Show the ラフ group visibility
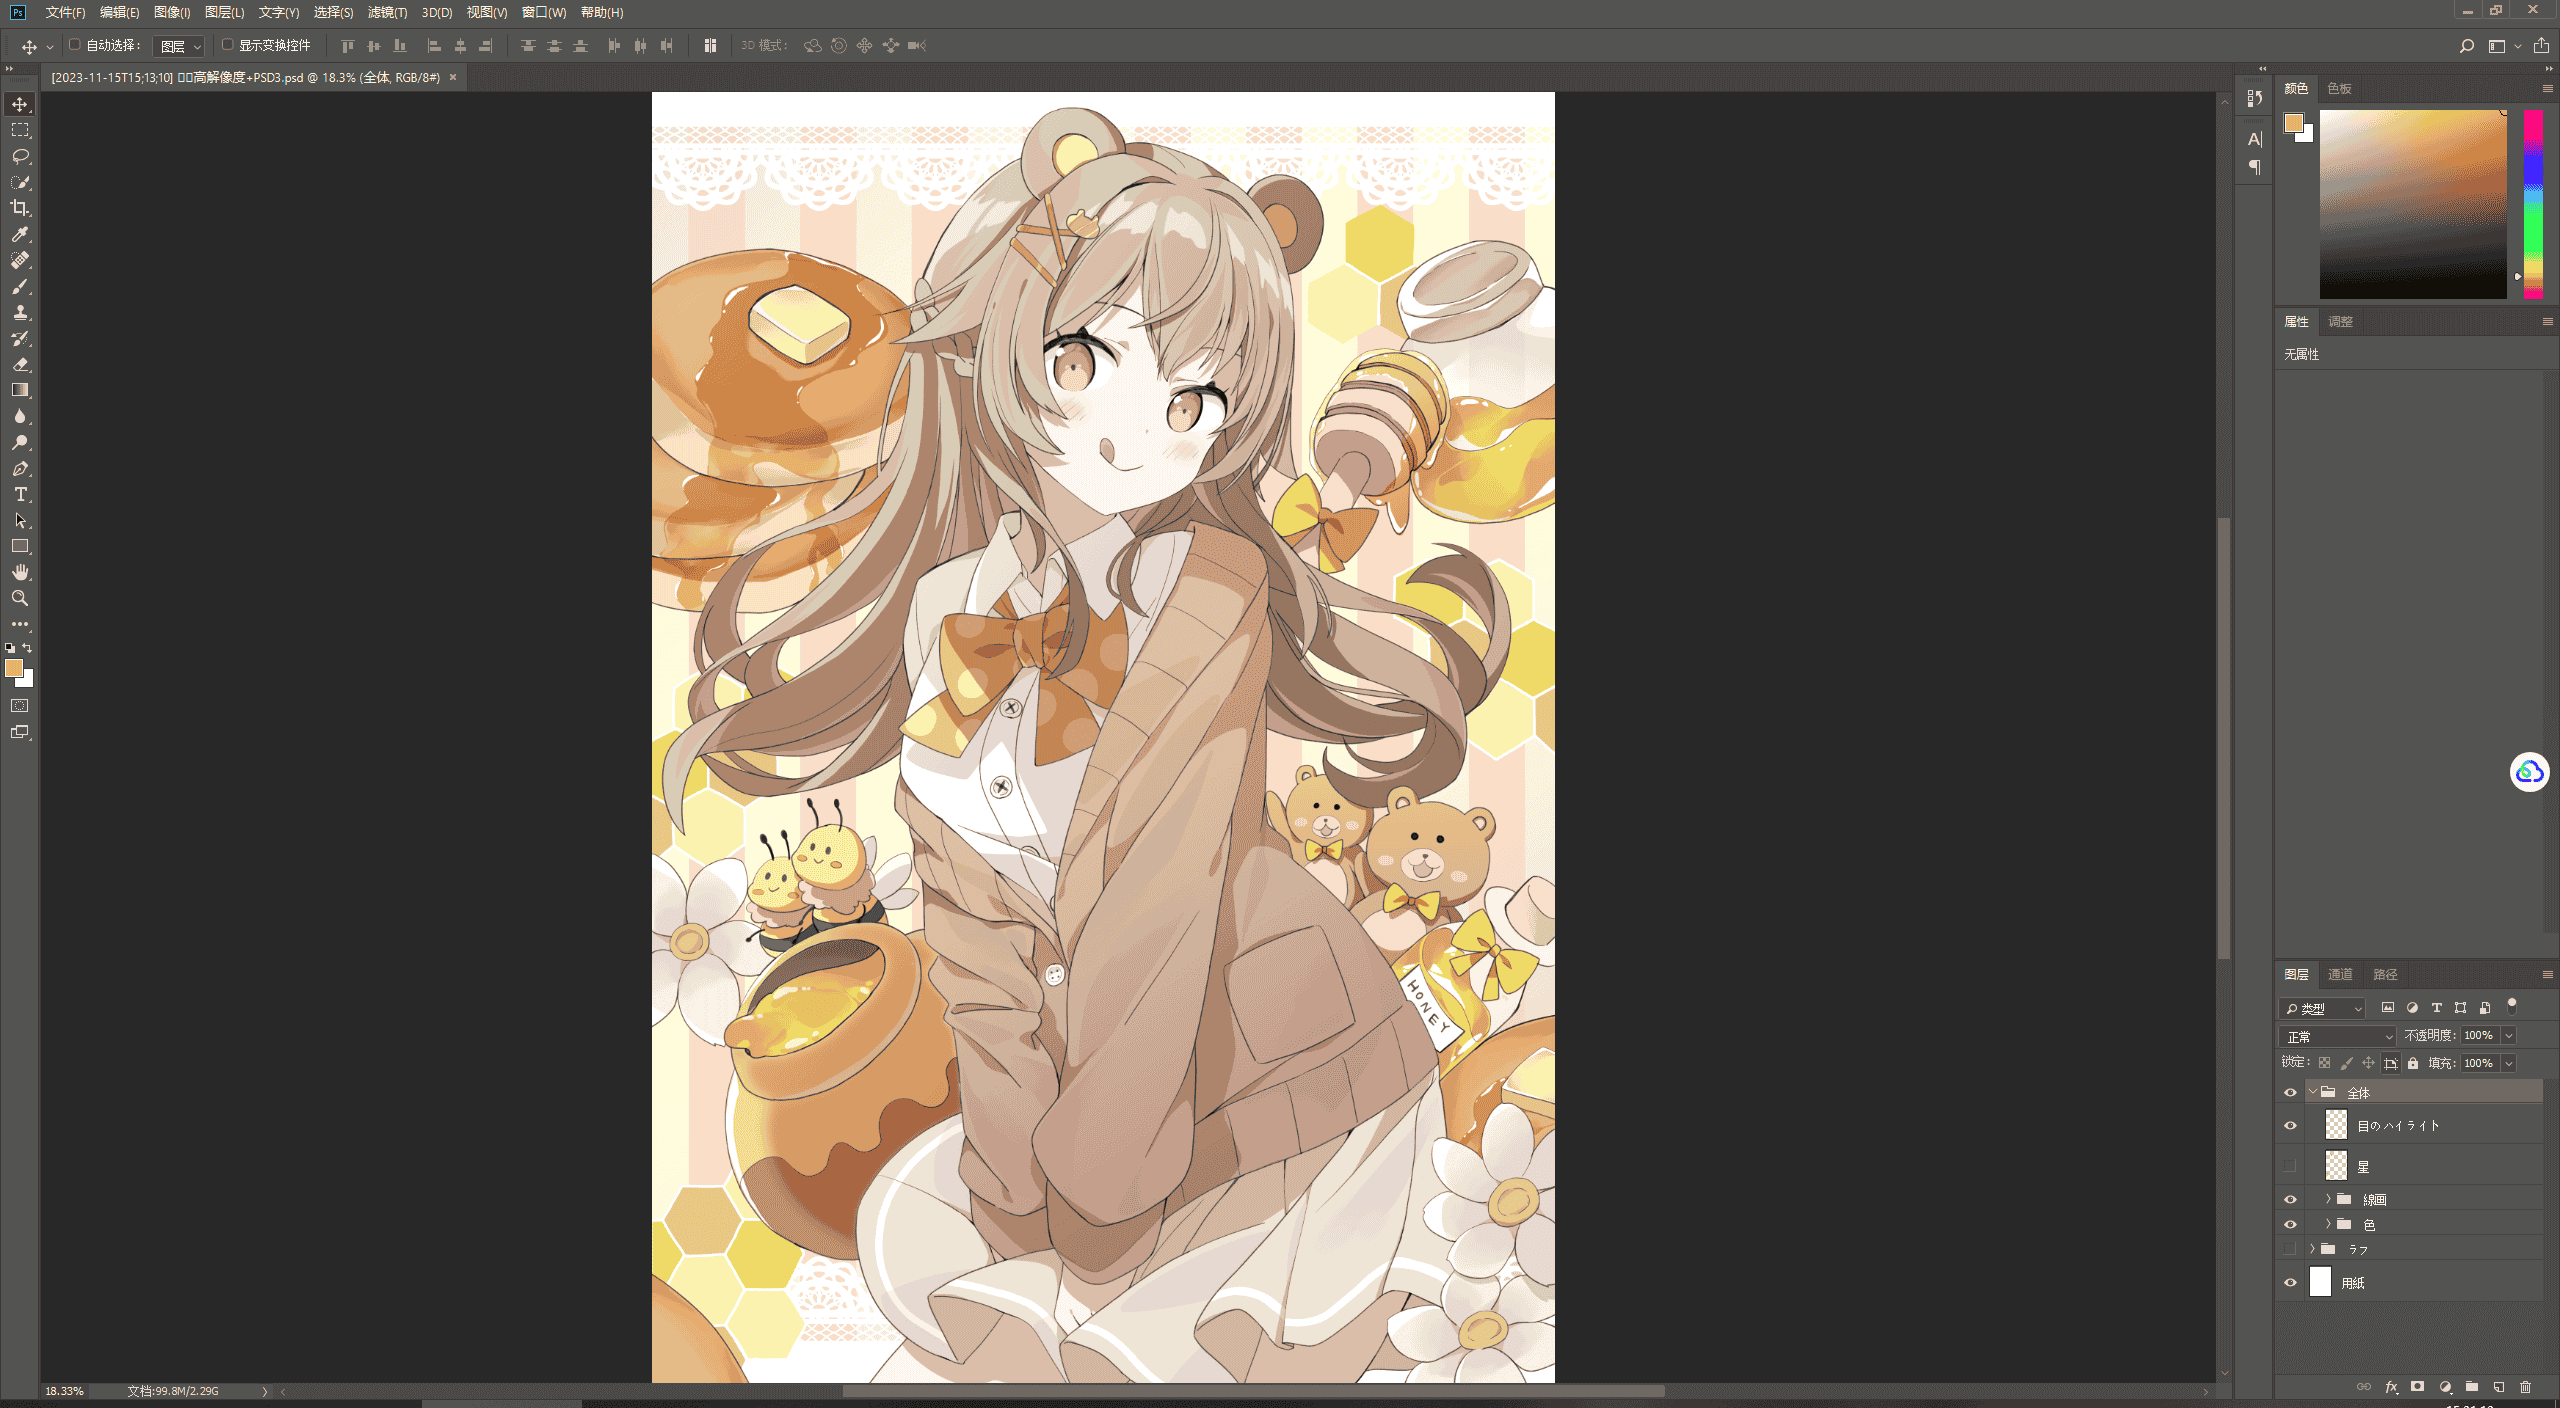 tap(2290, 1249)
